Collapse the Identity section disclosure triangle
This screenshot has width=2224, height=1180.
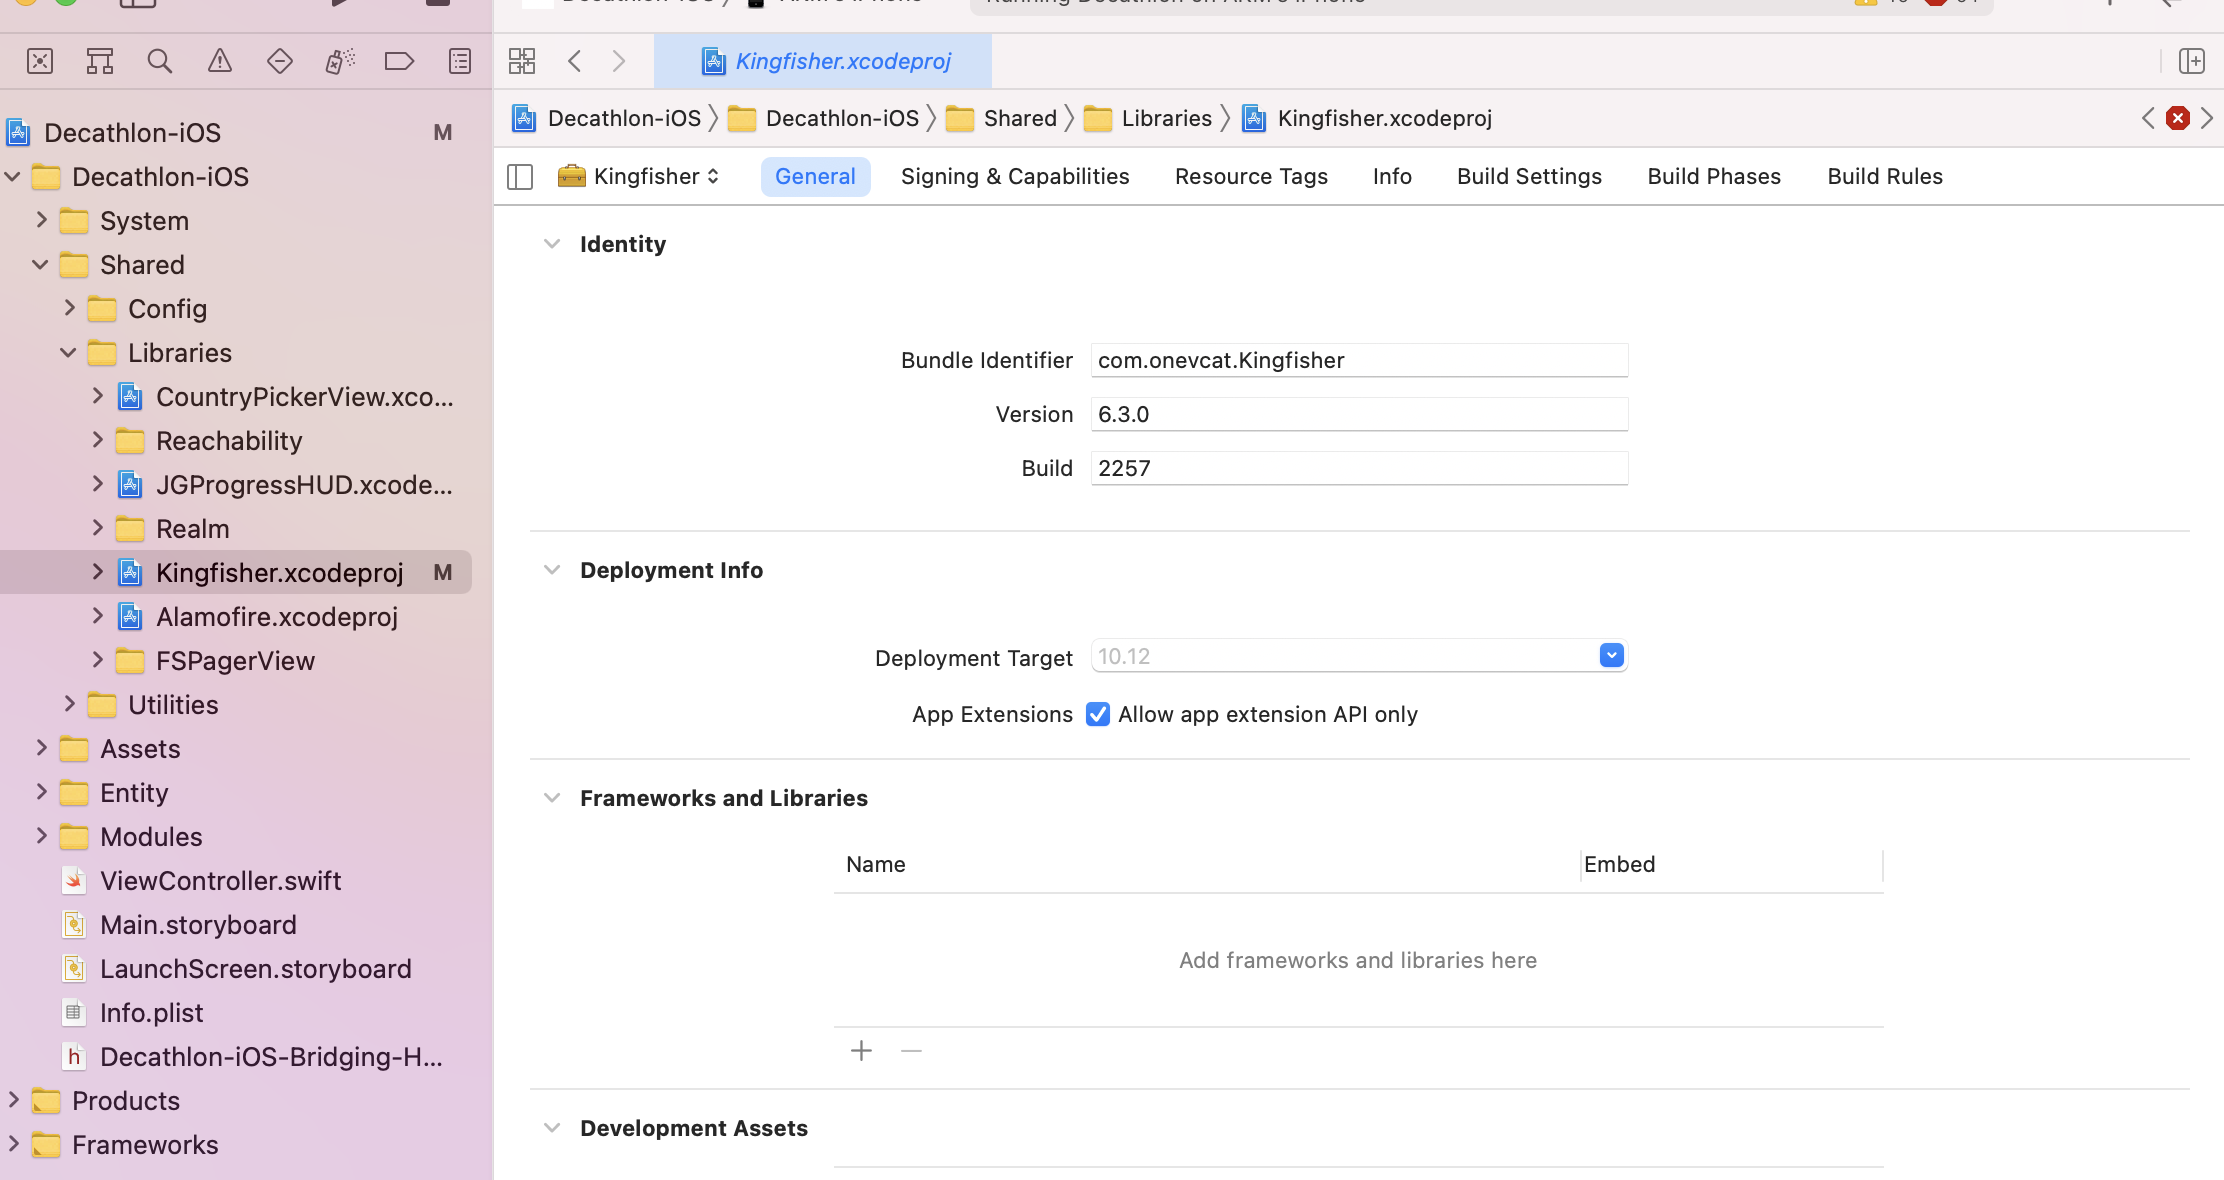[553, 243]
